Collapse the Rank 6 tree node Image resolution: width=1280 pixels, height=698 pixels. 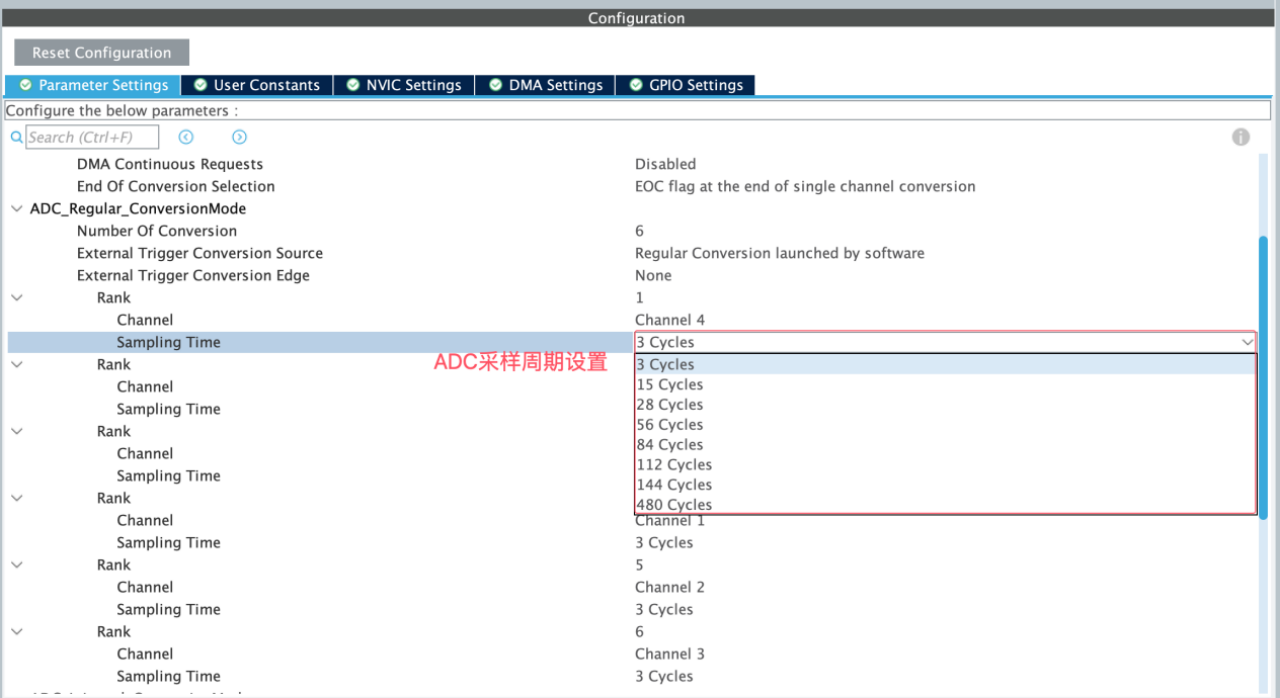coord(17,632)
